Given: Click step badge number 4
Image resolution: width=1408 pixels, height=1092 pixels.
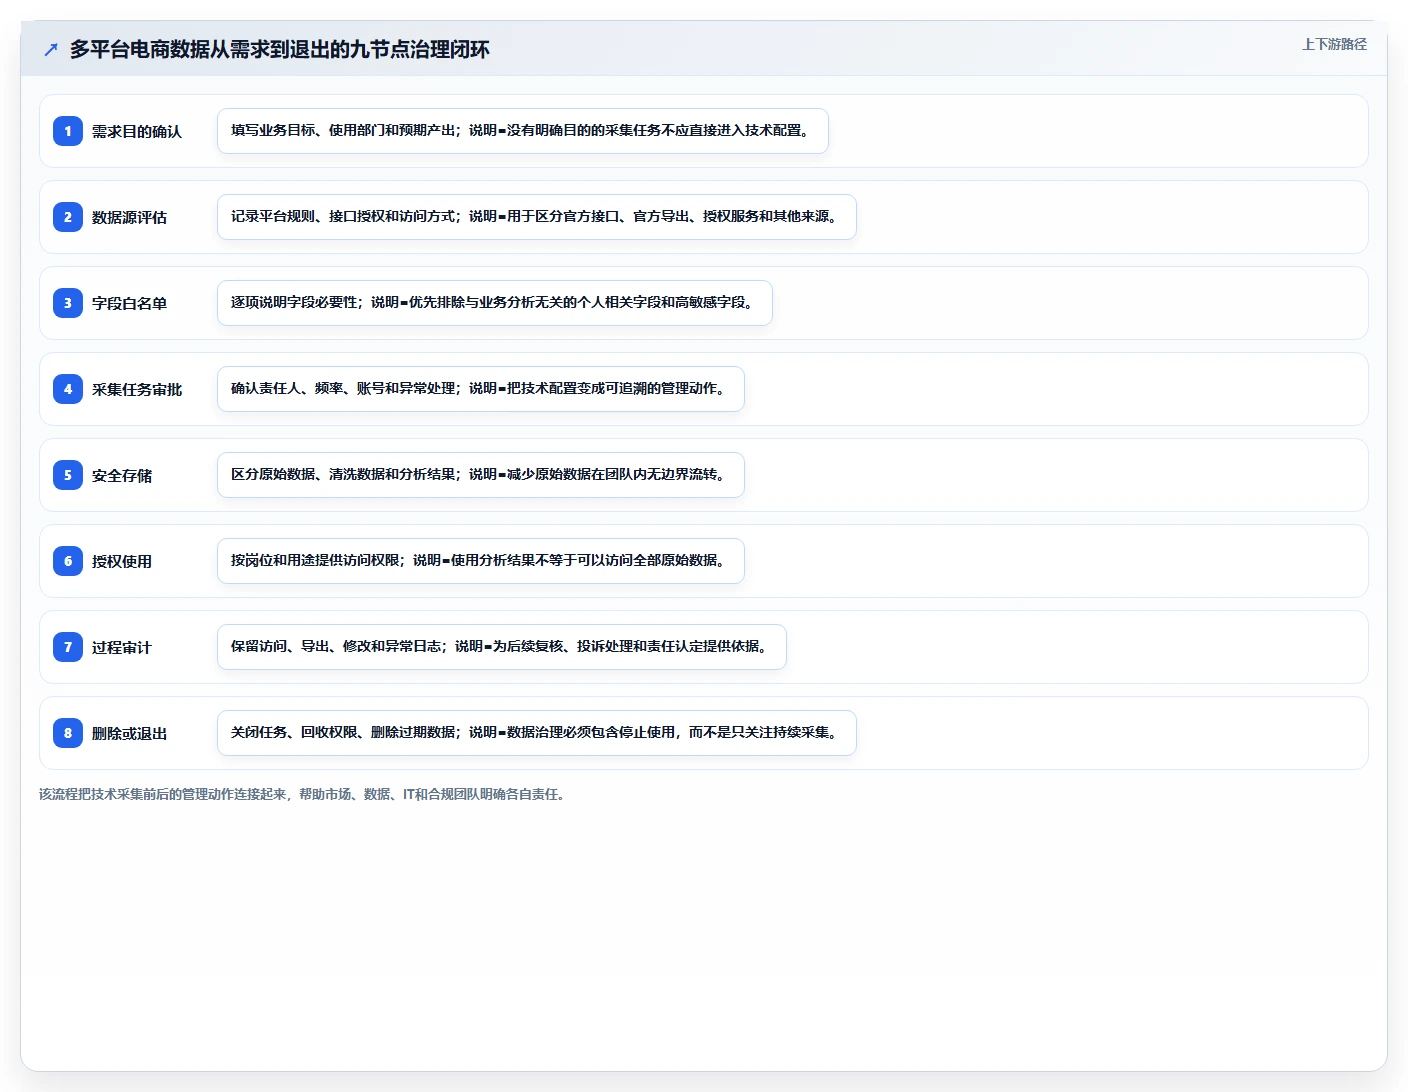Looking at the screenshot, I should 68,389.
